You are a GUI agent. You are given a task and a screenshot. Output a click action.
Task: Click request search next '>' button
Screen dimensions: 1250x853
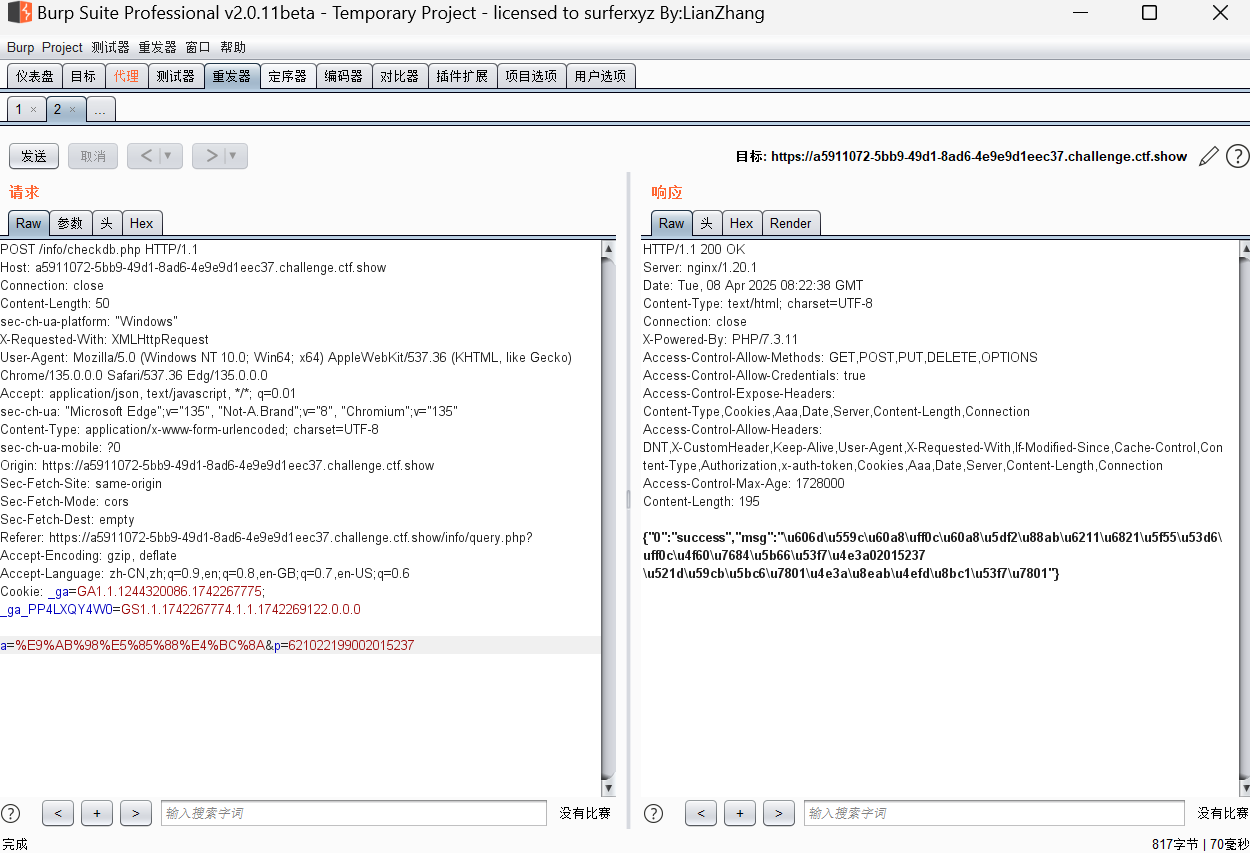tap(135, 813)
